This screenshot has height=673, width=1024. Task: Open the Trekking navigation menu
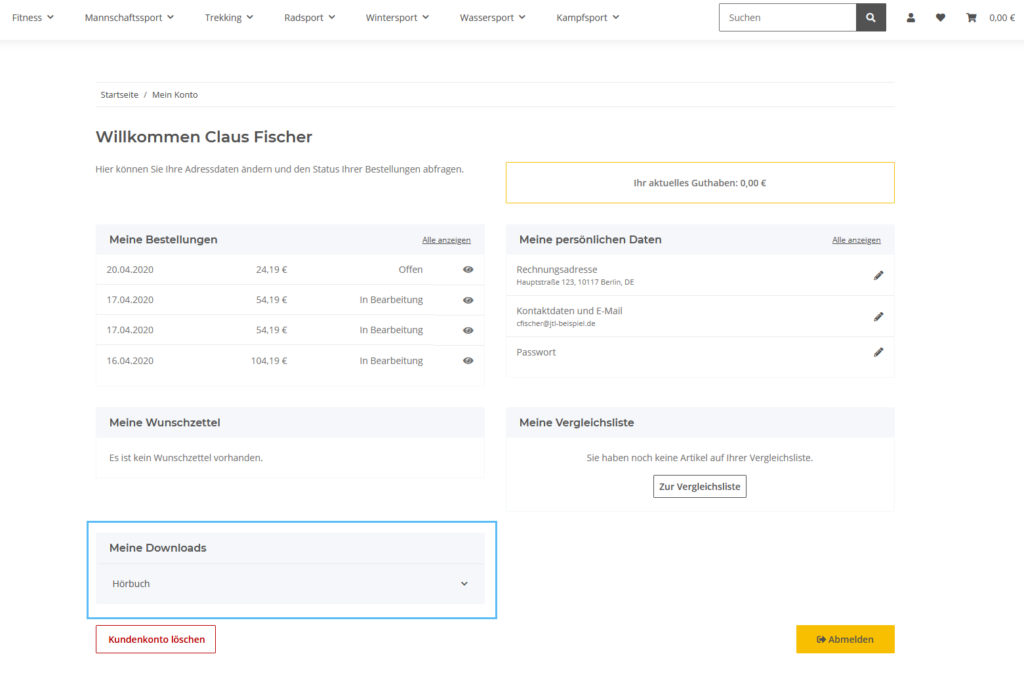(229, 18)
